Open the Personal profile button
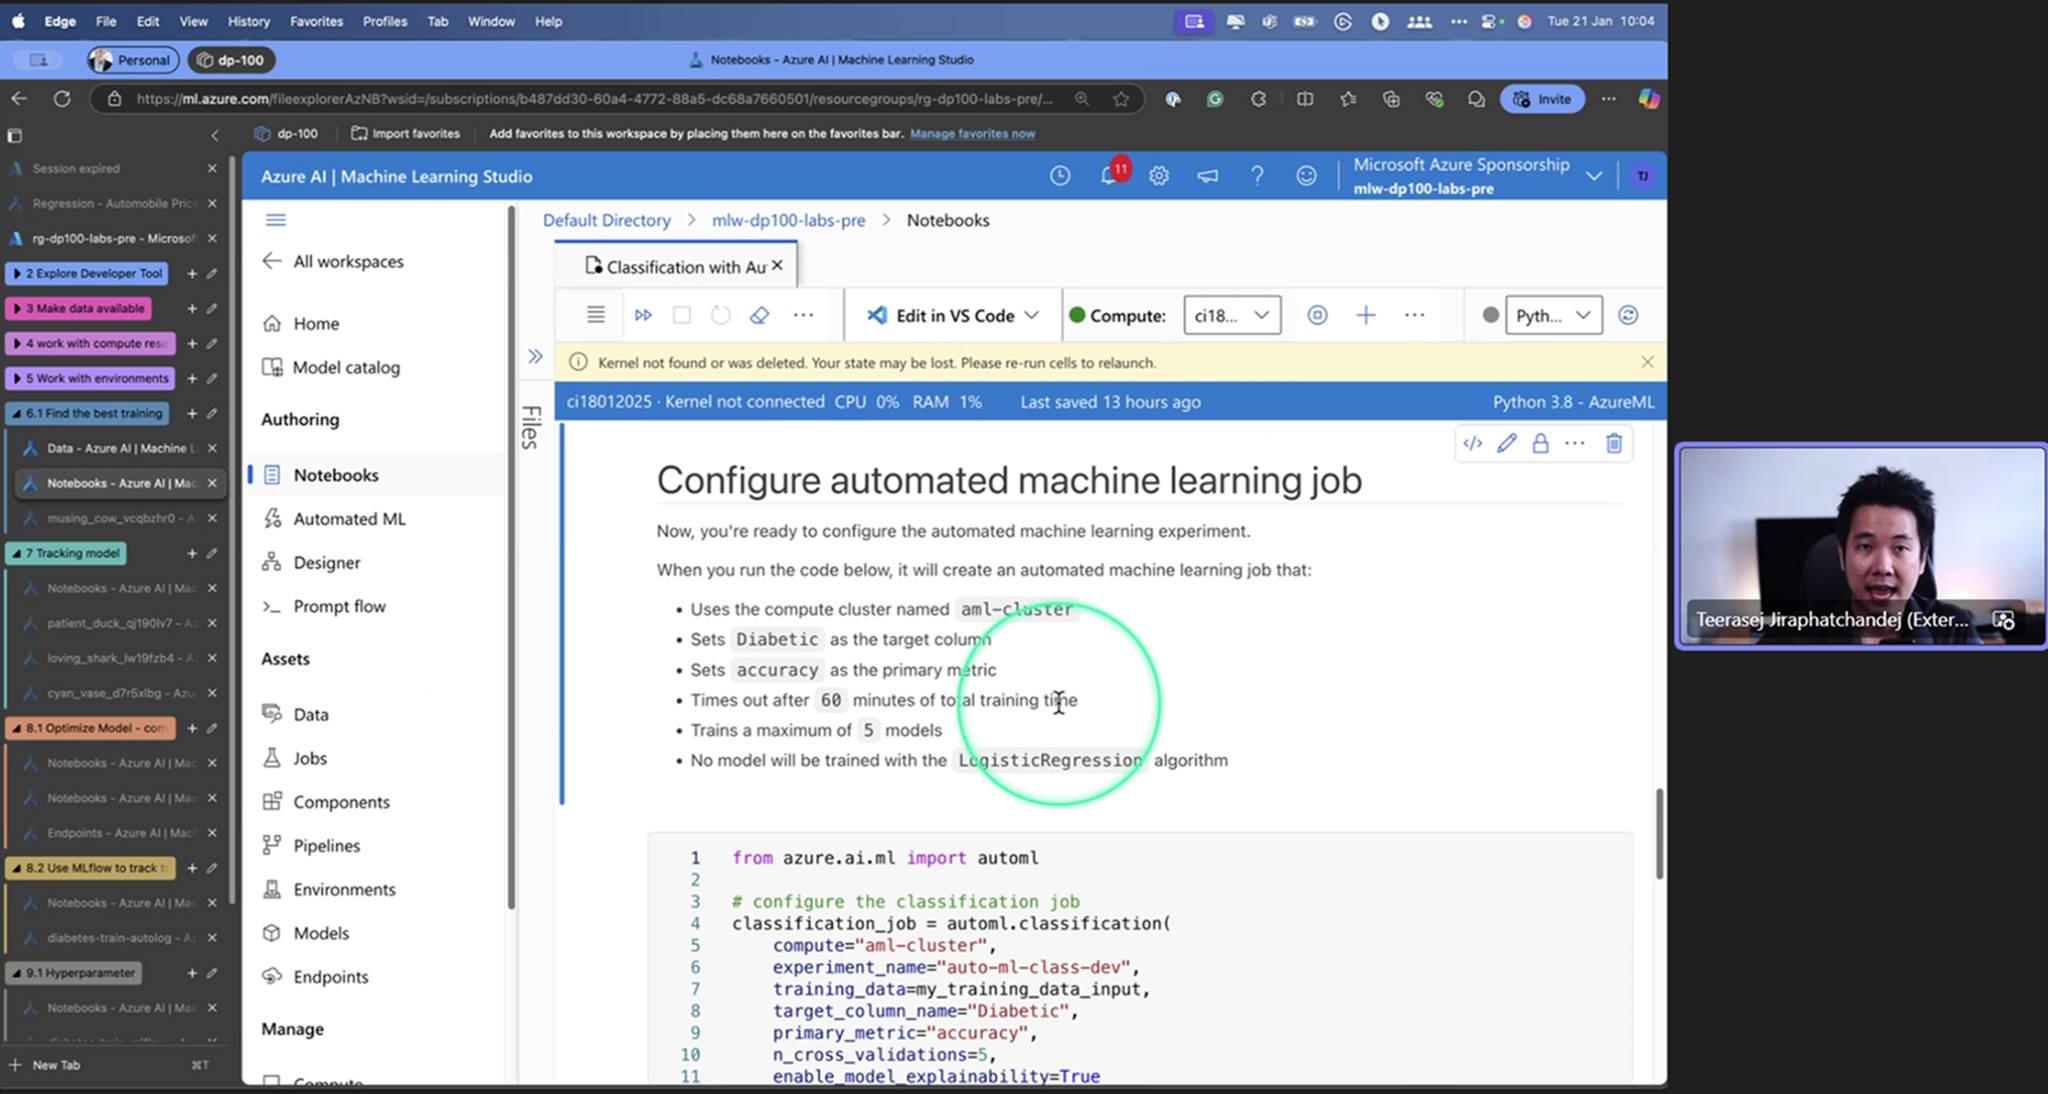 click(x=132, y=60)
